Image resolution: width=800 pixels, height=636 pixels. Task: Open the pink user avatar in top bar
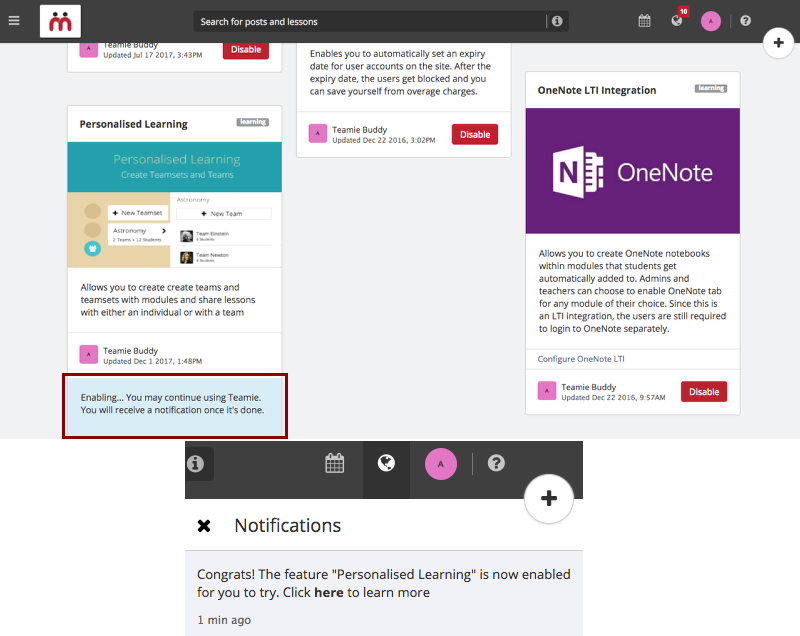pos(711,21)
